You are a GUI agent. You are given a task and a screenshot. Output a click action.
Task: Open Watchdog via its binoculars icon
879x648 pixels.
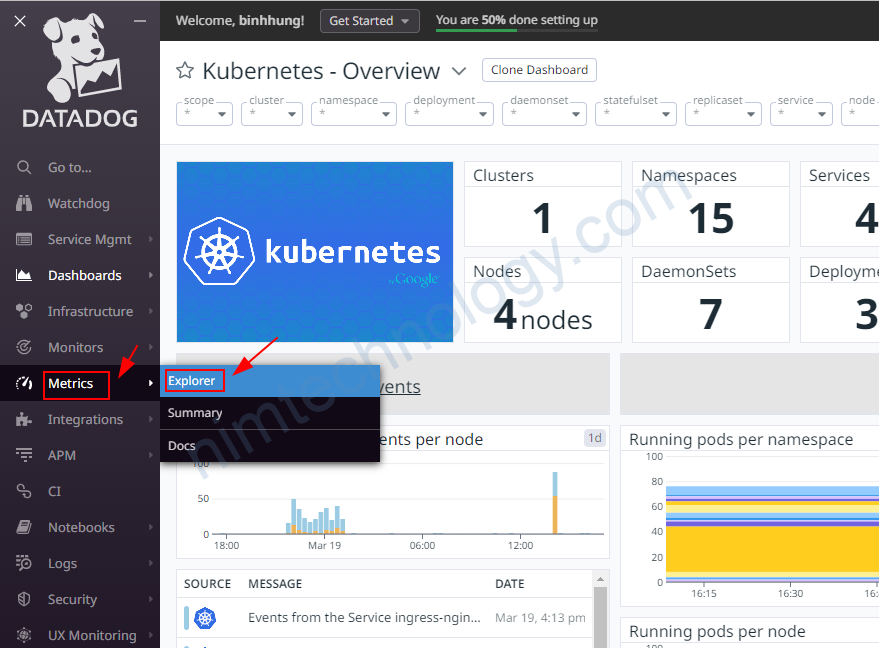pos(25,203)
